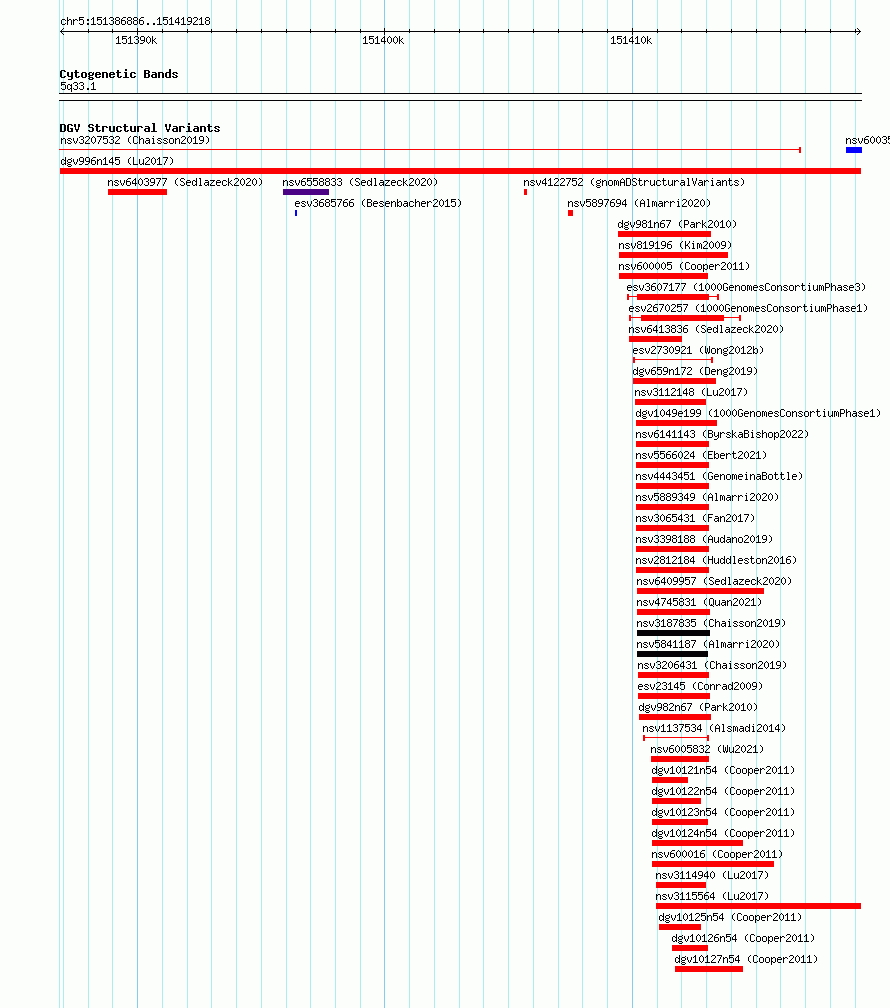Click the nsv2812184 (Huddleston2016) label
This screenshot has width=890, height=1008.
pyautogui.click(x=716, y=561)
